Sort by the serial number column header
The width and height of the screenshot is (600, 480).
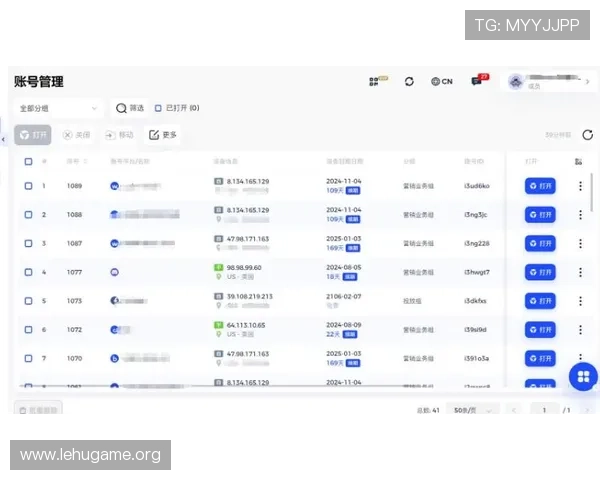click(x=77, y=162)
